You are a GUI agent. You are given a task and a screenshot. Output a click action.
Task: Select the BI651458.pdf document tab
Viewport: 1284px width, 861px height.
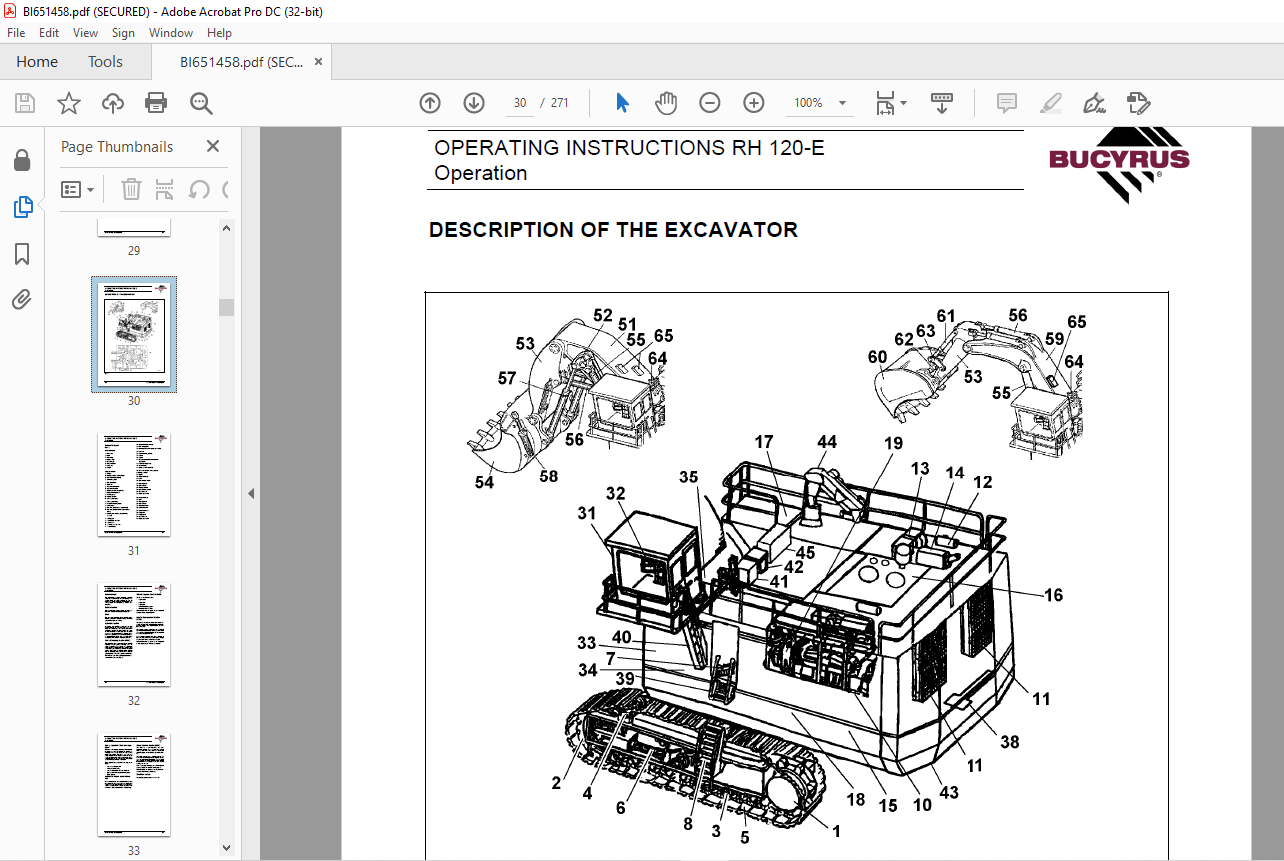pyautogui.click(x=241, y=62)
